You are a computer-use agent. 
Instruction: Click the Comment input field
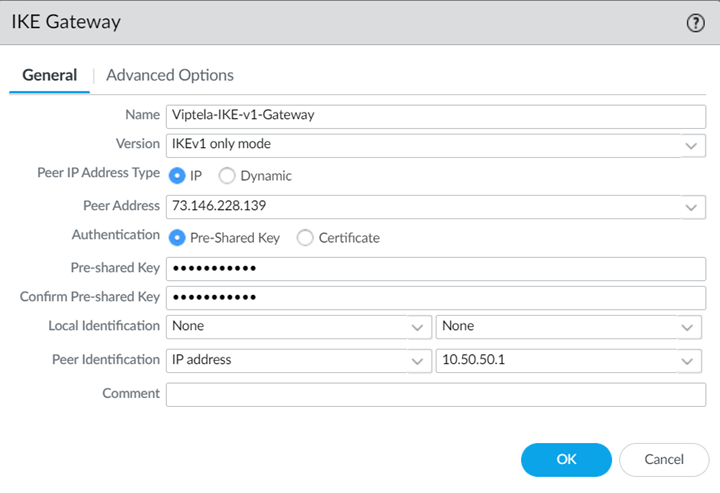[435, 394]
